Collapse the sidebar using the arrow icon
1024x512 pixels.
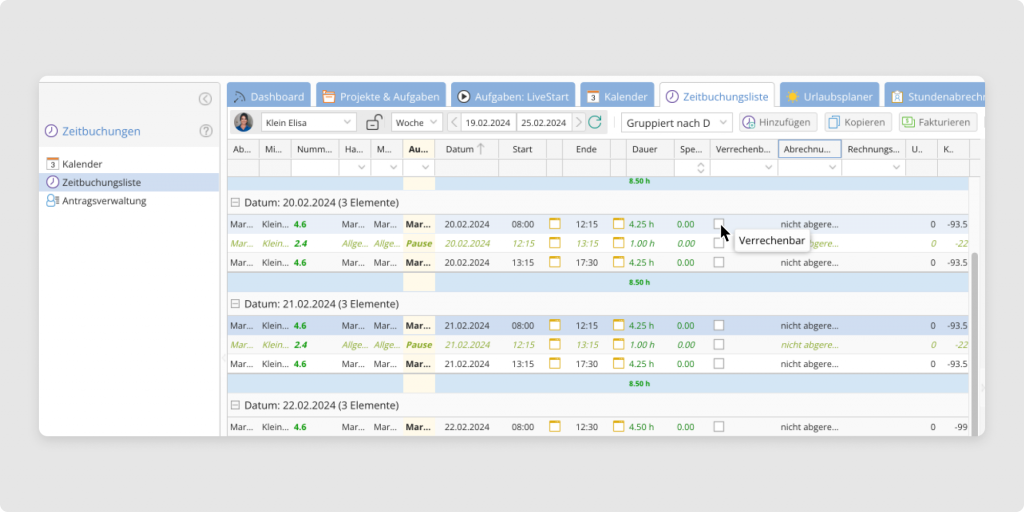pyautogui.click(x=205, y=98)
